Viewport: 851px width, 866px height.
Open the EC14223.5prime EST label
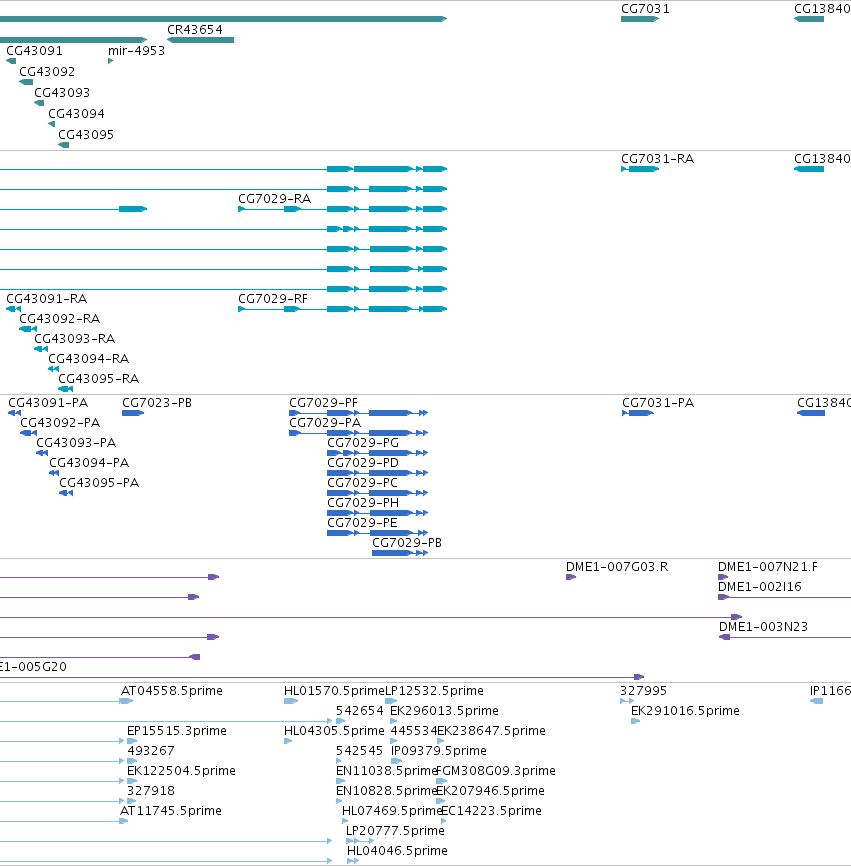click(491, 811)
